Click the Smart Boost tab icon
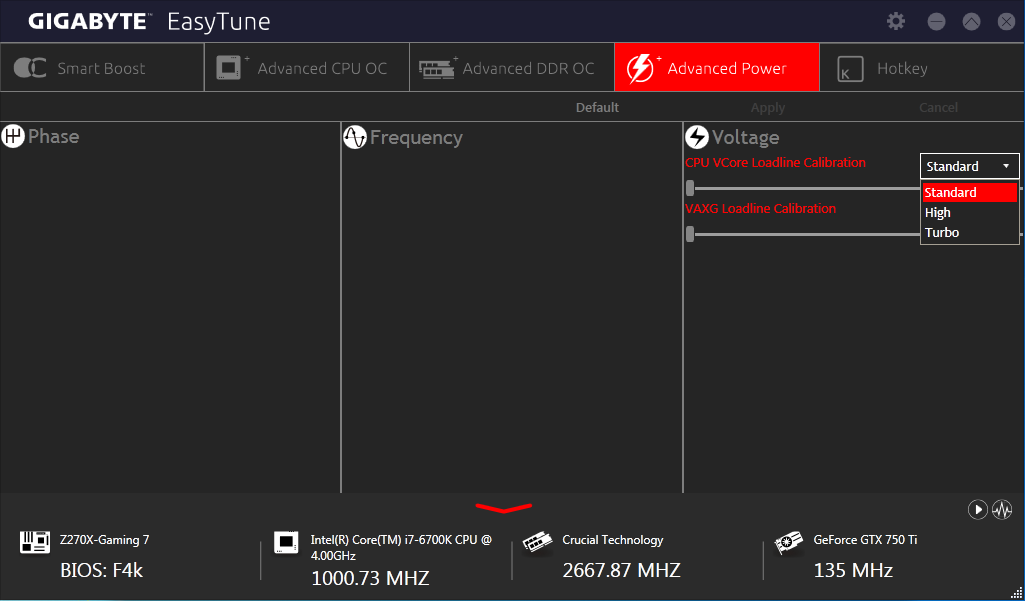Viewport: 1025px width, 601px height. point(30,68)
